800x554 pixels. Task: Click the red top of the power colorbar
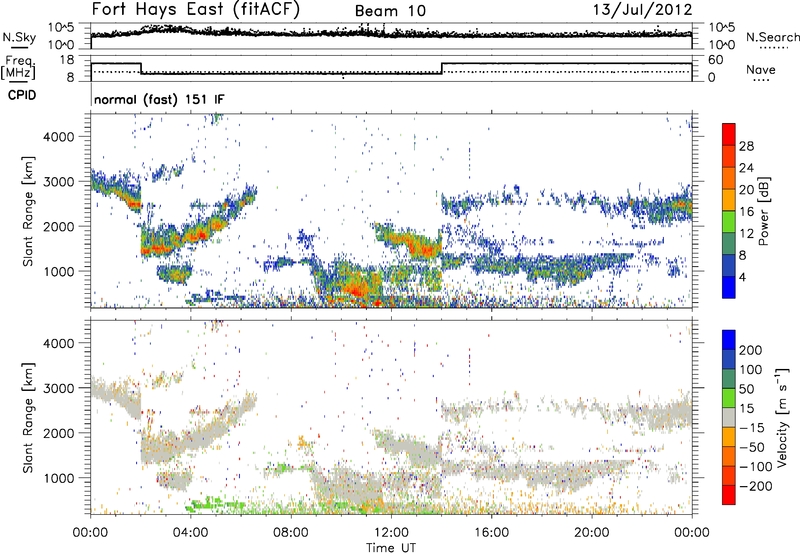tap(729, 134)
